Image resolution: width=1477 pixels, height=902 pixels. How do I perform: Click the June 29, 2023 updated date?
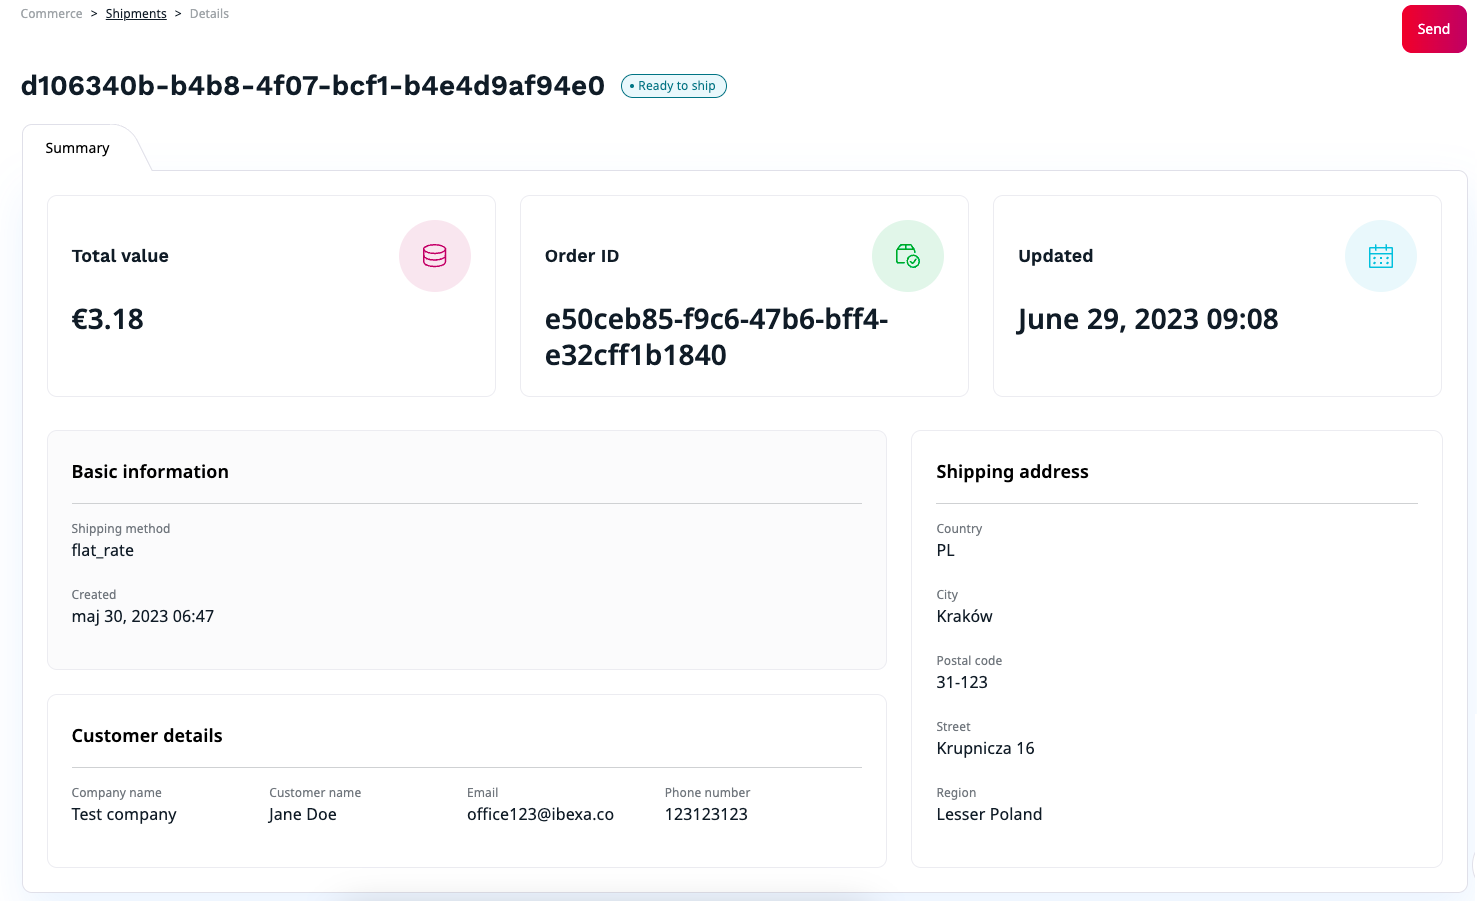point(1147,320)
